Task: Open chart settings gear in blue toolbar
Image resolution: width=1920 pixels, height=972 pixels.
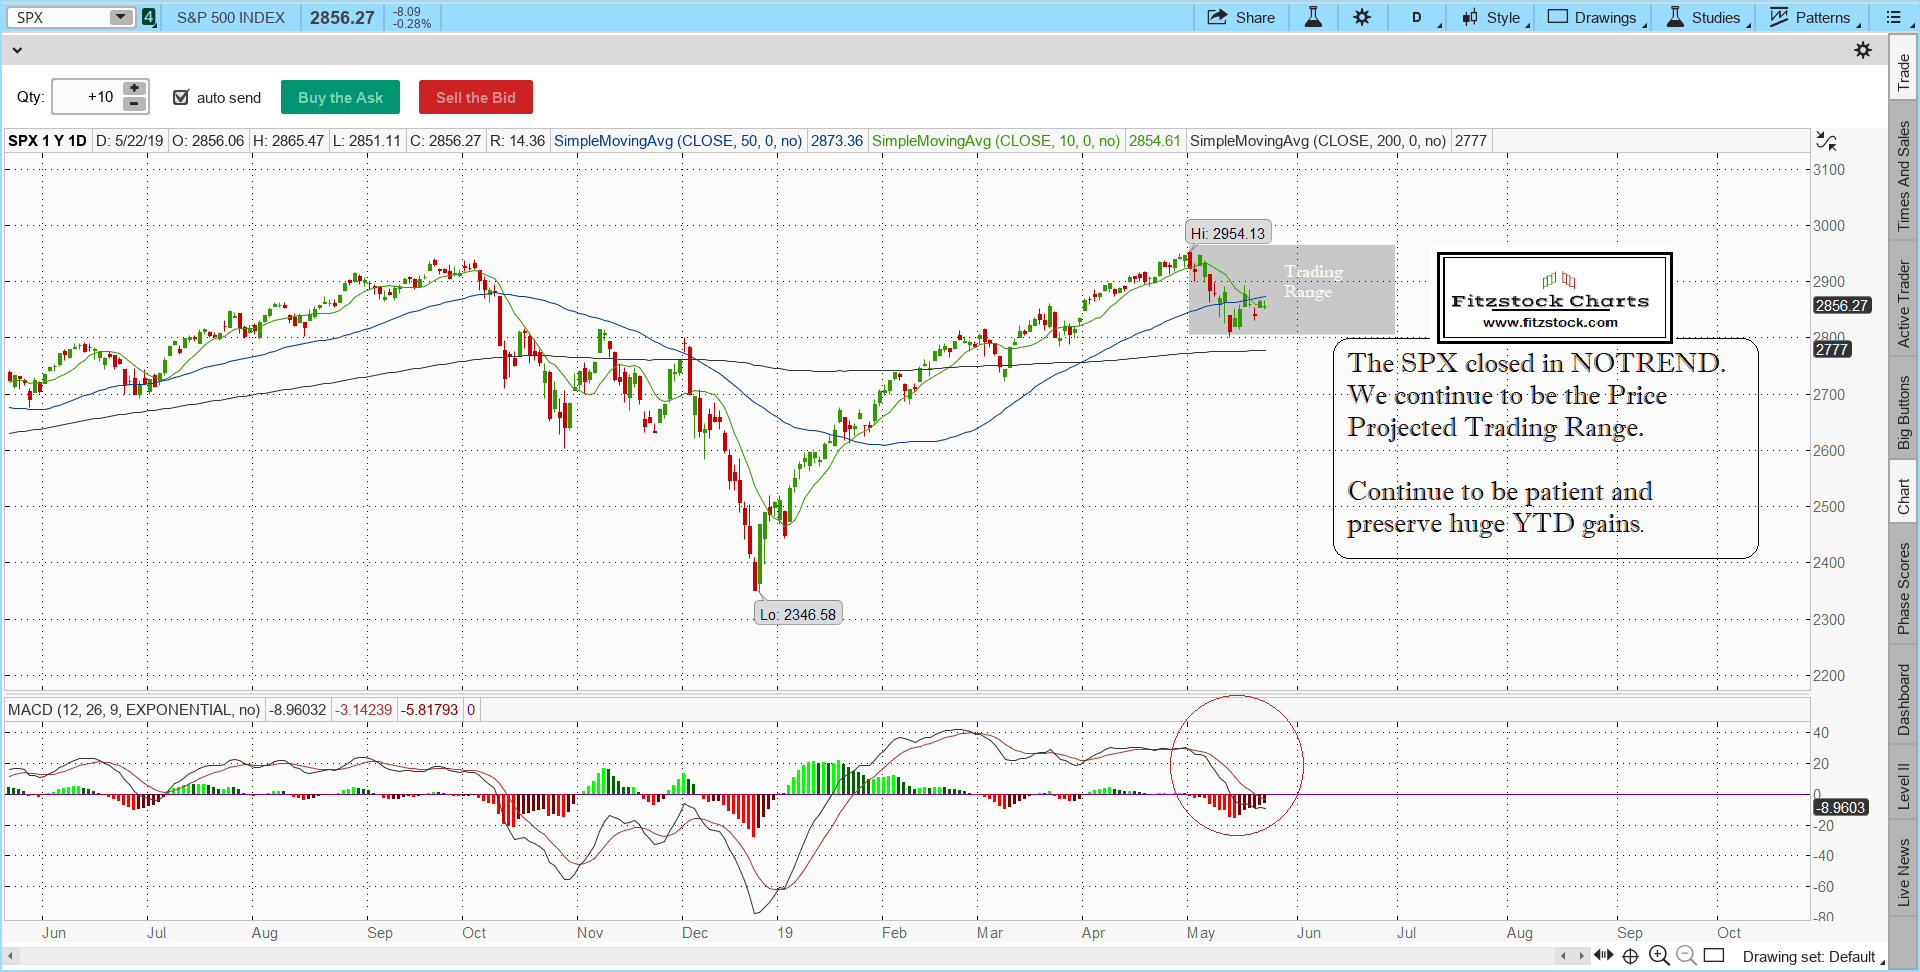Action: [x=1362, y=17]
